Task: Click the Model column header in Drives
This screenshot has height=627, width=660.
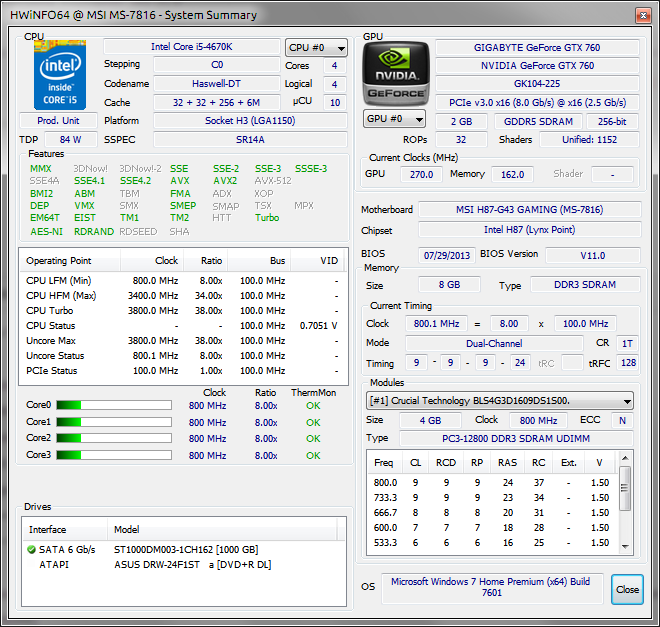Action: (x=127, y=529)
